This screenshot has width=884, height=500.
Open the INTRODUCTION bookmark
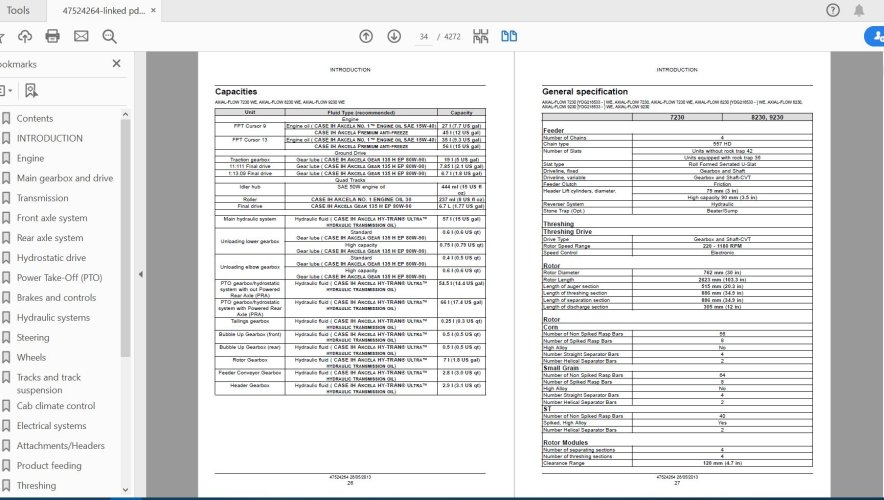point(50,138)
